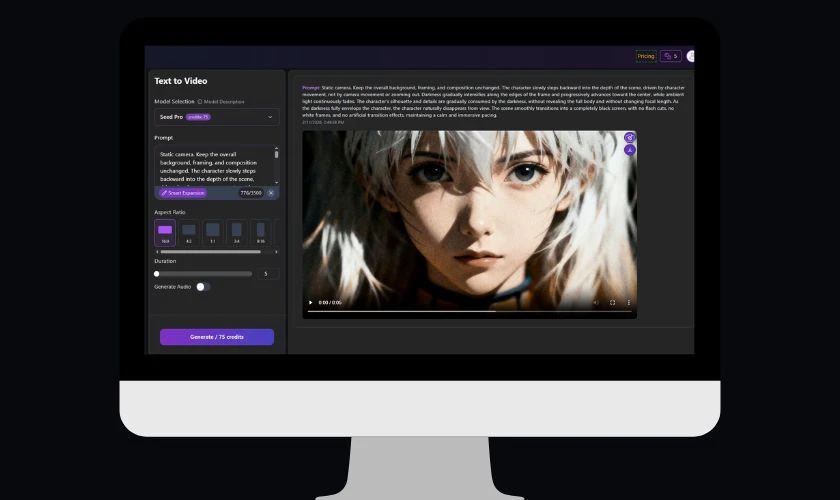Click the download icon on video corner
This screenshot has width=840, height=500.
pos(629,150)
